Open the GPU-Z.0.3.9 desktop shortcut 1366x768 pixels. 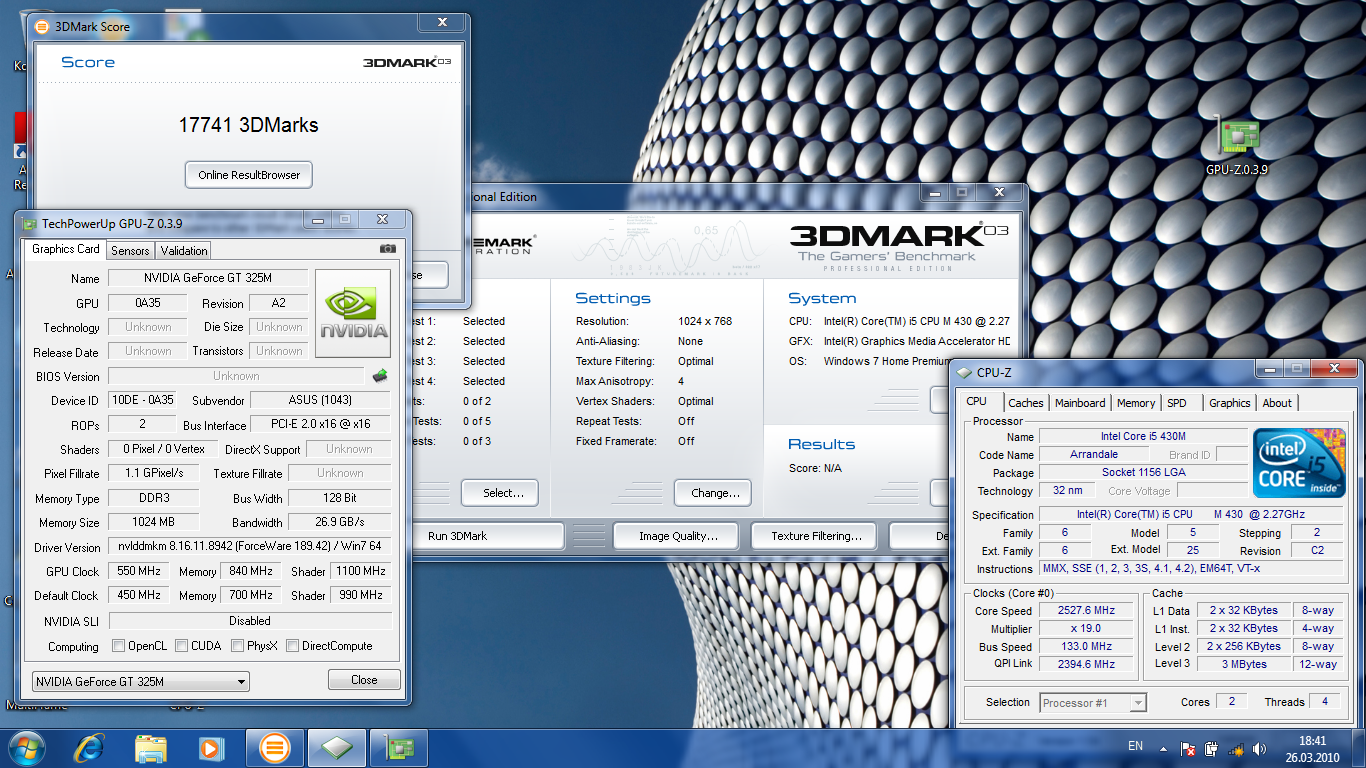[x=1236, y=146]
